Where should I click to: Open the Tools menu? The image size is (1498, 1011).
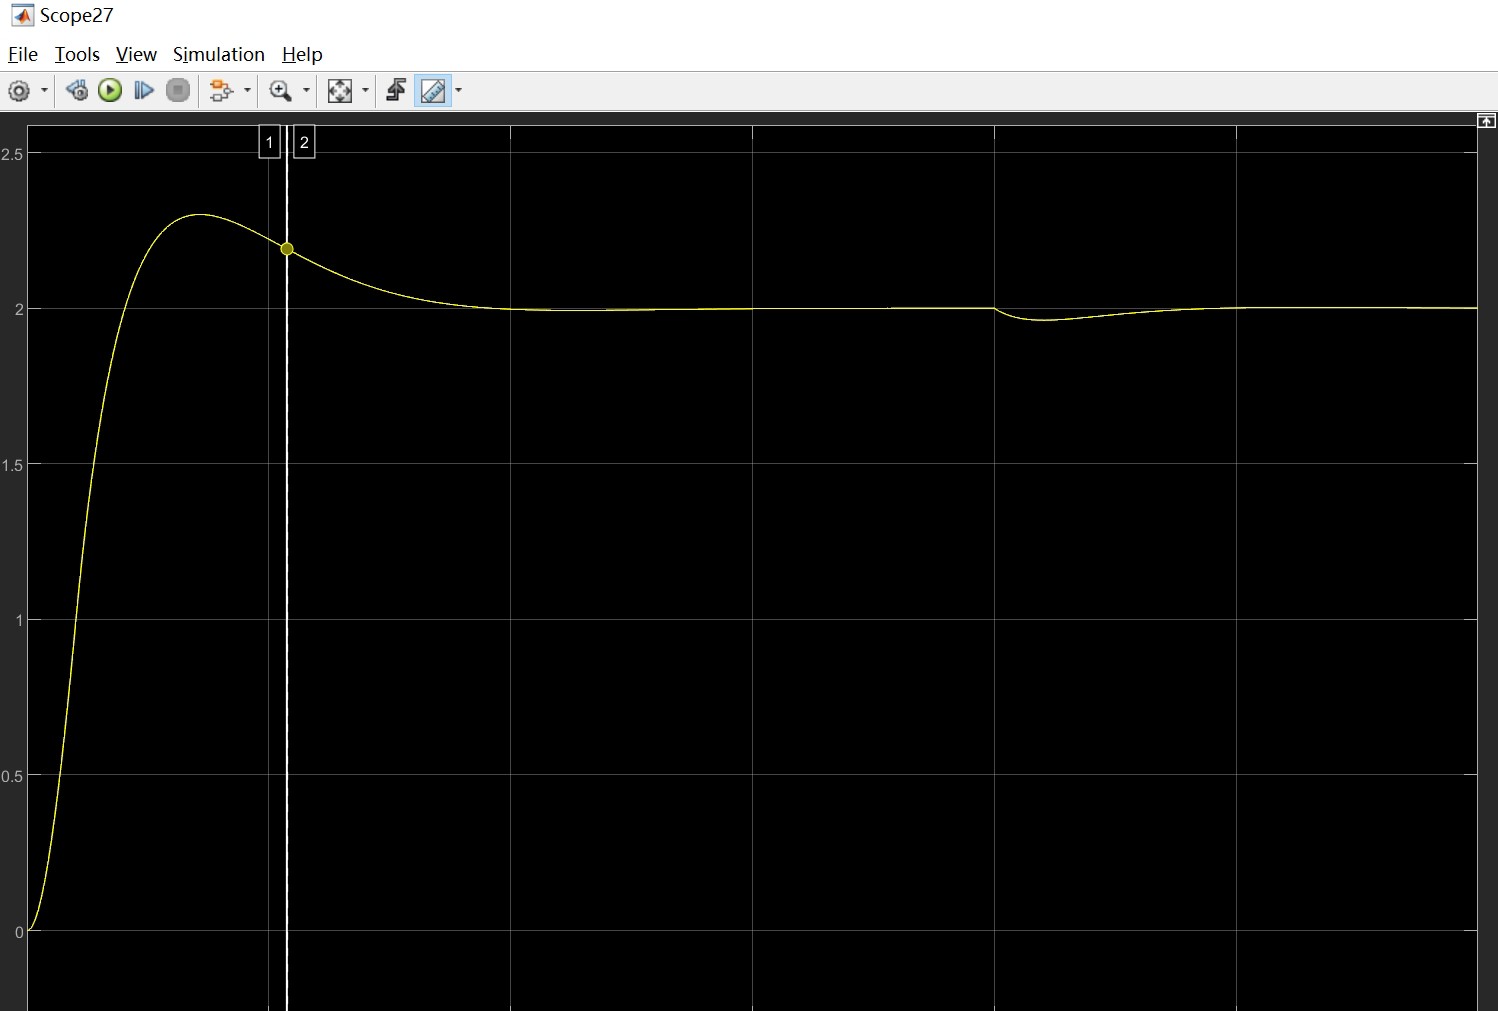pyautogui.click(x=77, y=54)
